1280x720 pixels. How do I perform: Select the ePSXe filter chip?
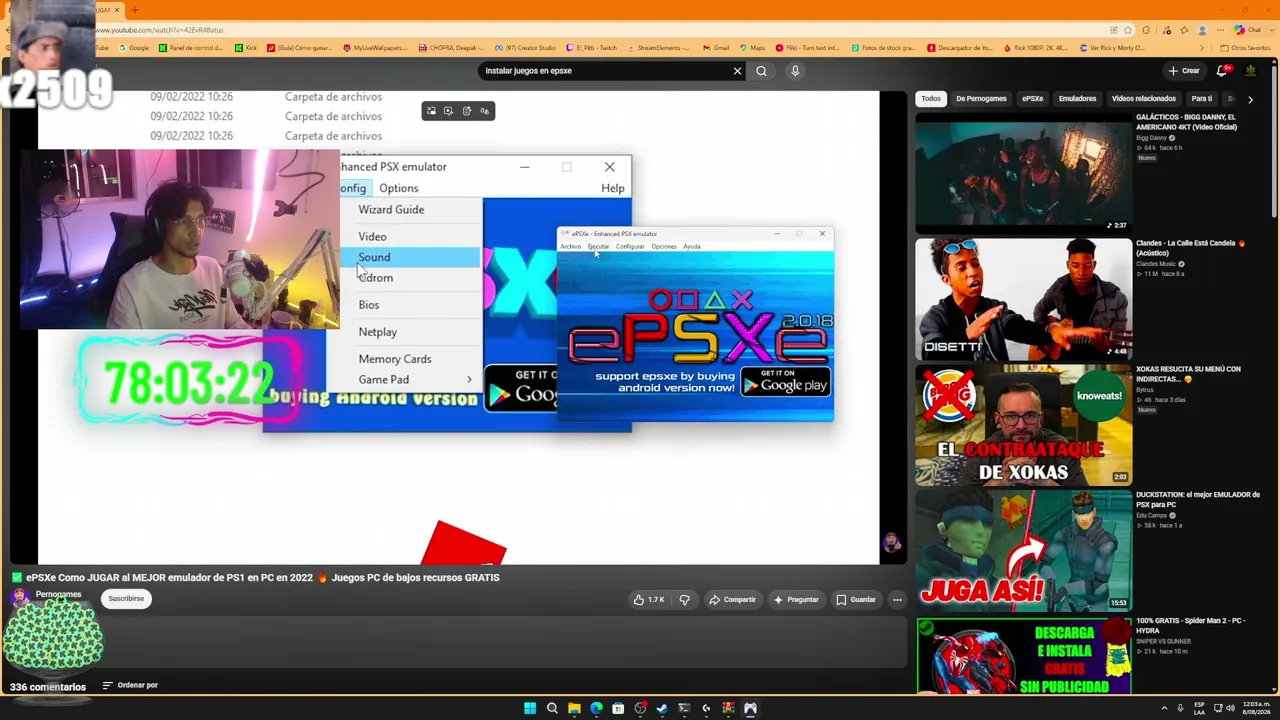coord(1032,99)
